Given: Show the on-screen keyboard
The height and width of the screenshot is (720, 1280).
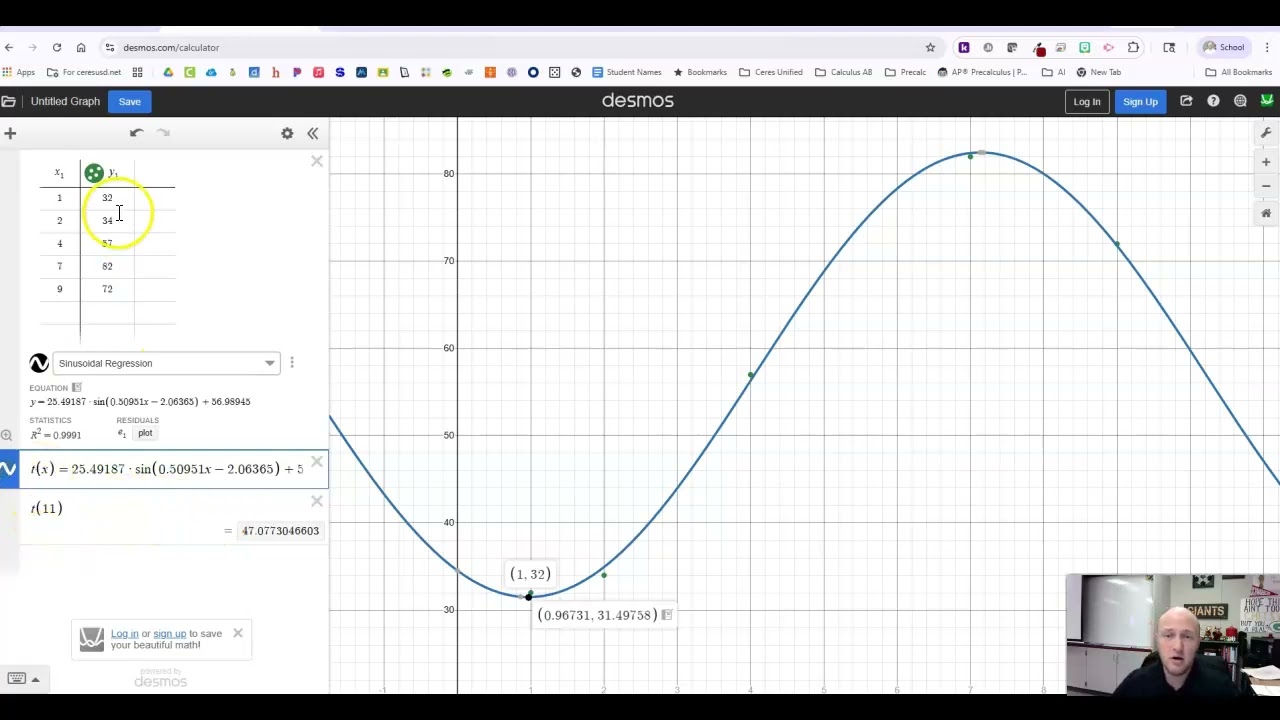Looking at the screenshot, I should coord(17,679).
